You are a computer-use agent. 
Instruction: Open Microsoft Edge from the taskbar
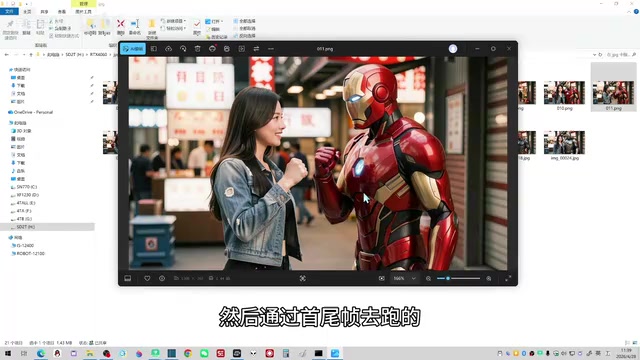pos(41,353)
